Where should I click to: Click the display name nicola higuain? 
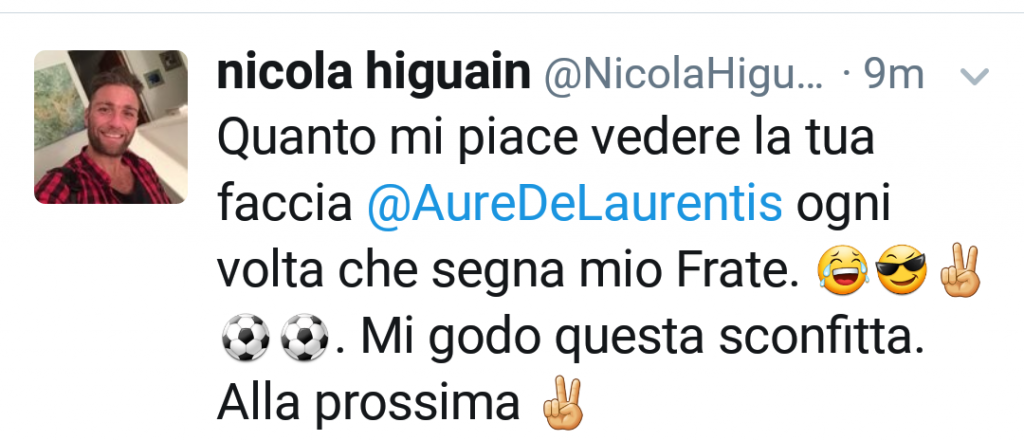click(374, 73)
